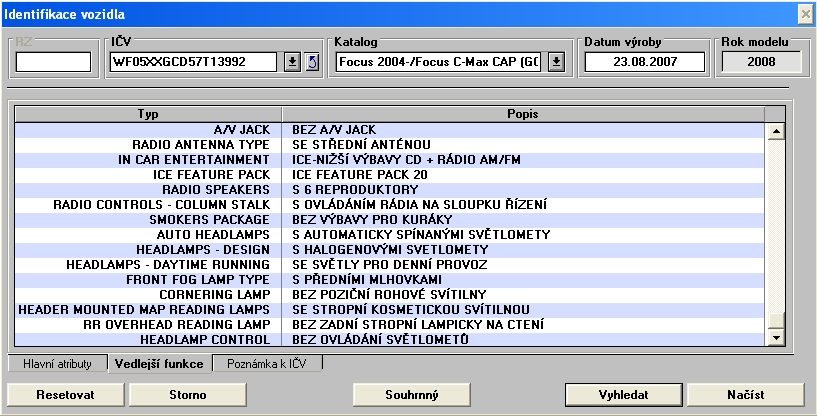
Task: Click the Souhrnný button
Action: pyautogui.click(x=411, y=394)
